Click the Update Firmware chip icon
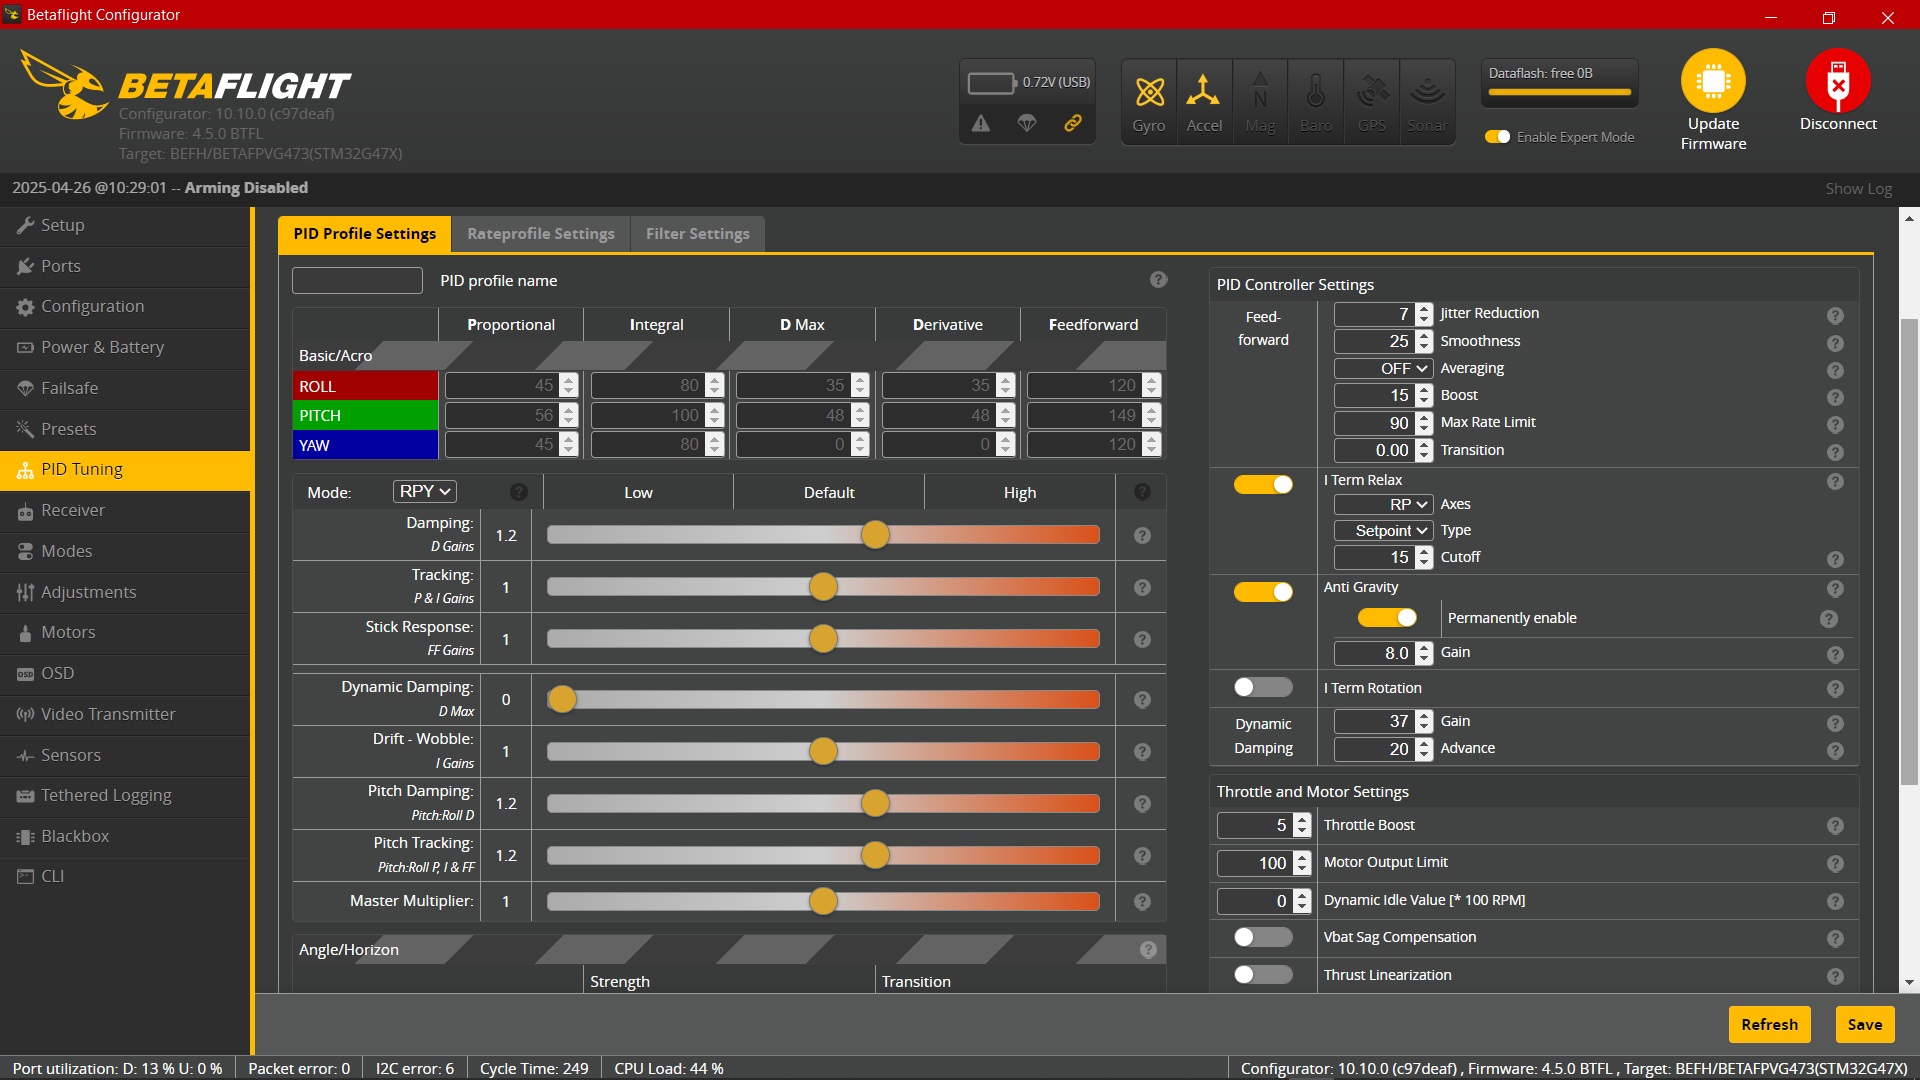The height and width of the screenshot is (1080, 1920). tap(1713, 81)
